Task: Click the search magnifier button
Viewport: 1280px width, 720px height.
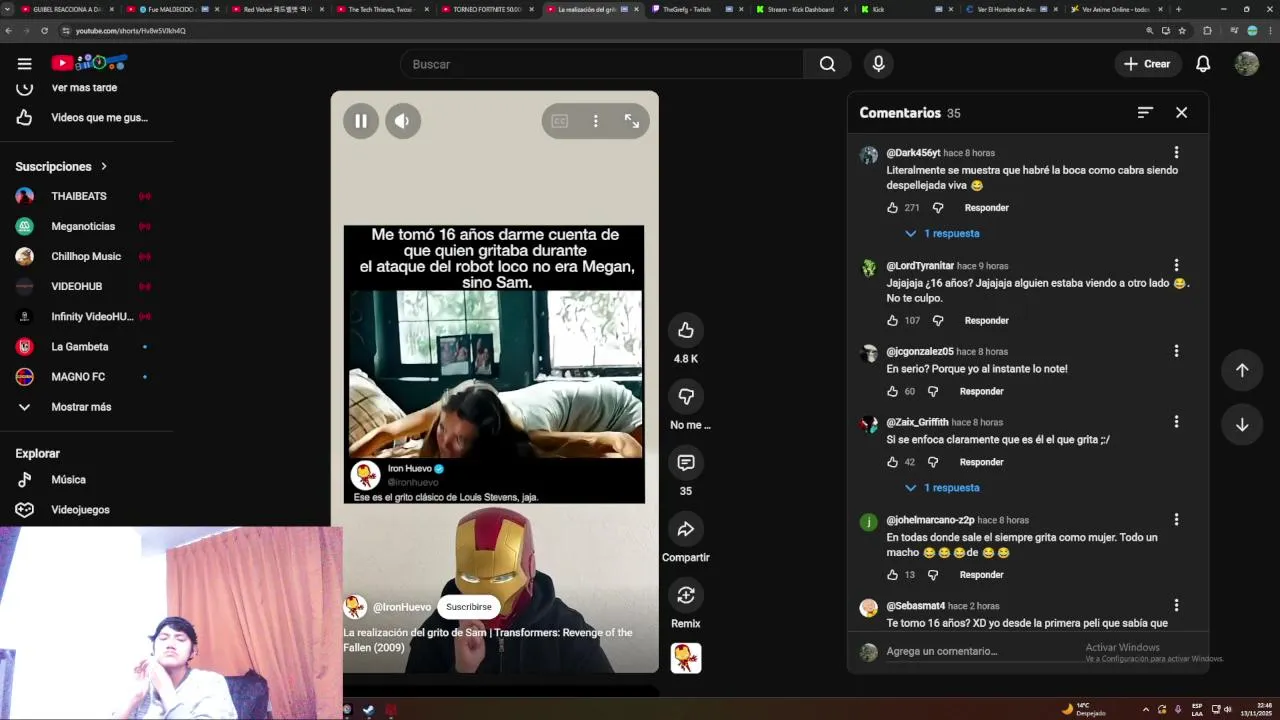Action: pos(827,64)
